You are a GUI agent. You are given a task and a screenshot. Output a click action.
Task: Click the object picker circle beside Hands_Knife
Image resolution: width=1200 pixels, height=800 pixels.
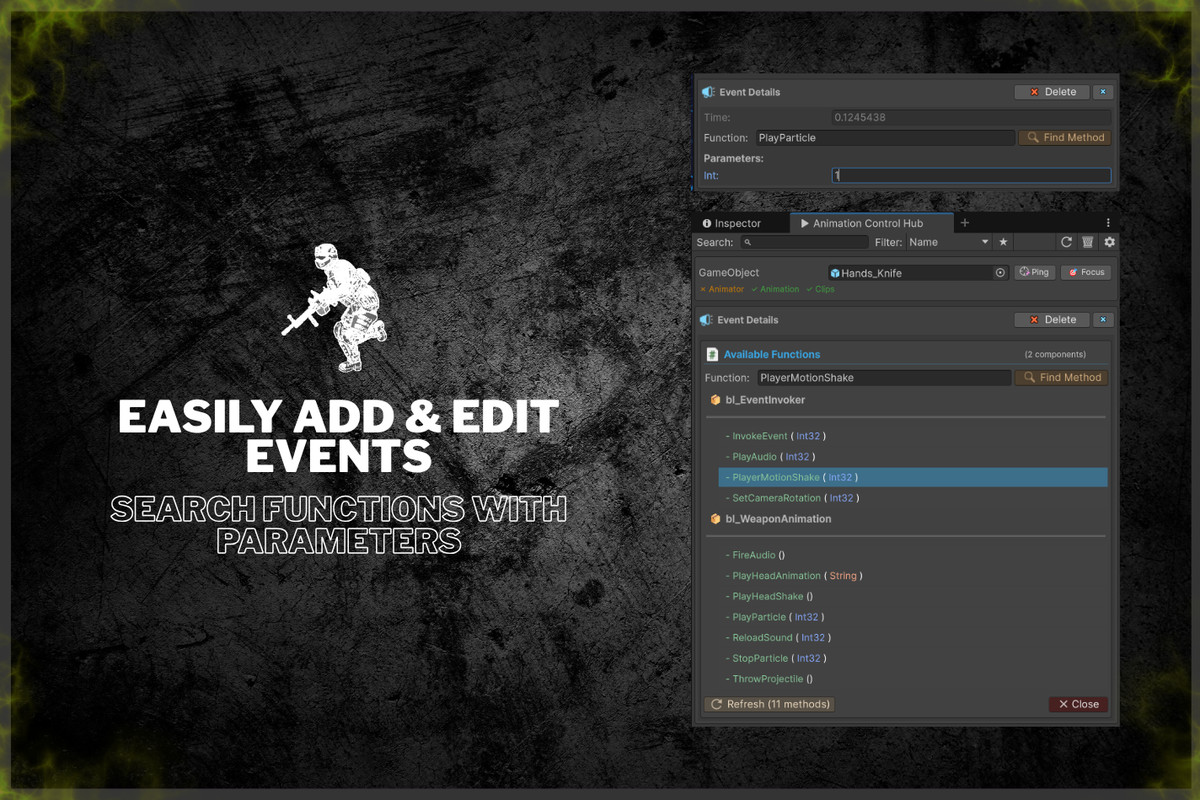point(1000,272)
